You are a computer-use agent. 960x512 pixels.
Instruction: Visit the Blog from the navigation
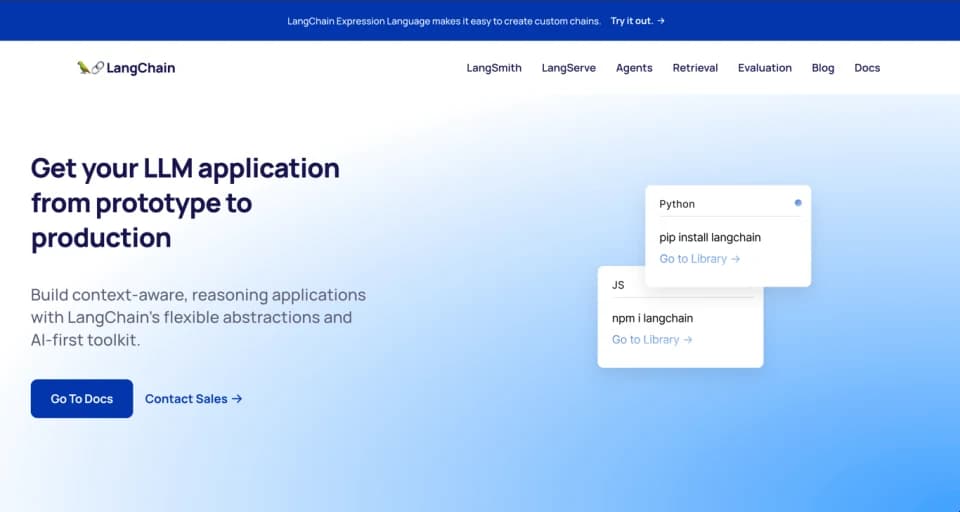pos(823,68)
